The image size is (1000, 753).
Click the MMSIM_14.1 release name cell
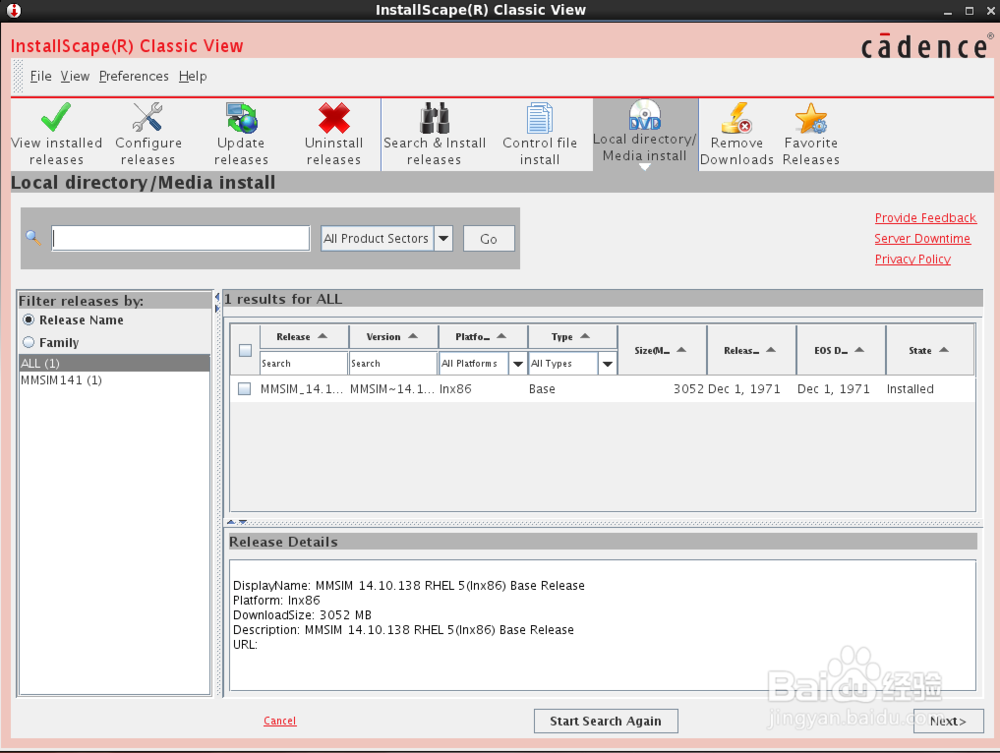click(302, 389)
